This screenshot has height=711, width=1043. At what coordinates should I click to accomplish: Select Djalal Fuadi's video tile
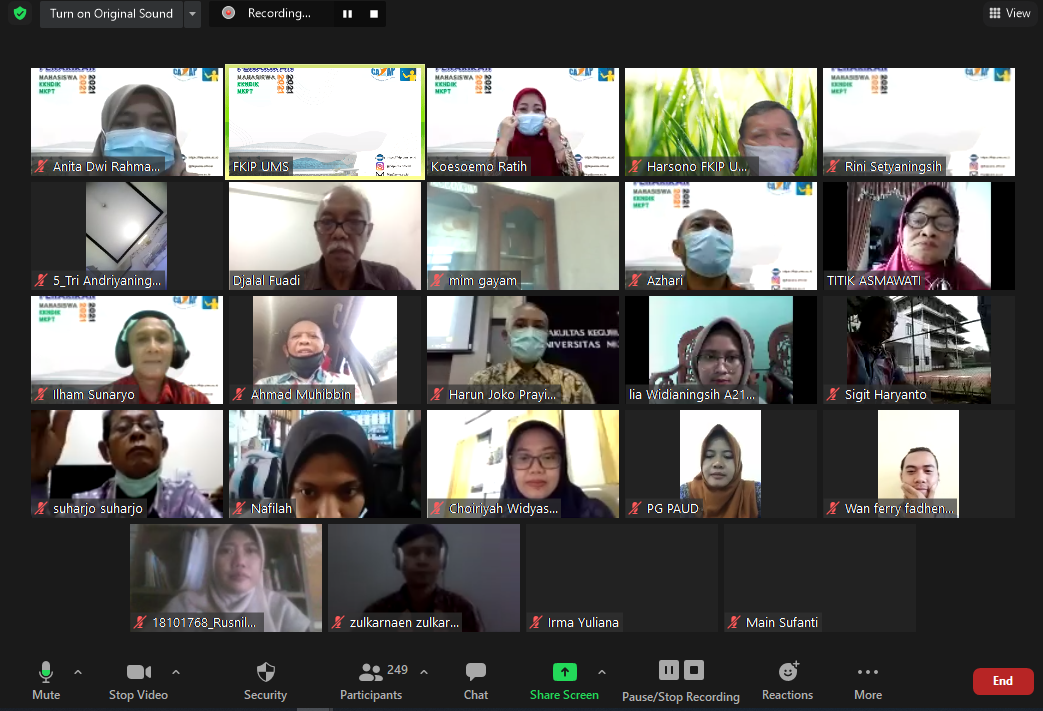coord(325,236)
